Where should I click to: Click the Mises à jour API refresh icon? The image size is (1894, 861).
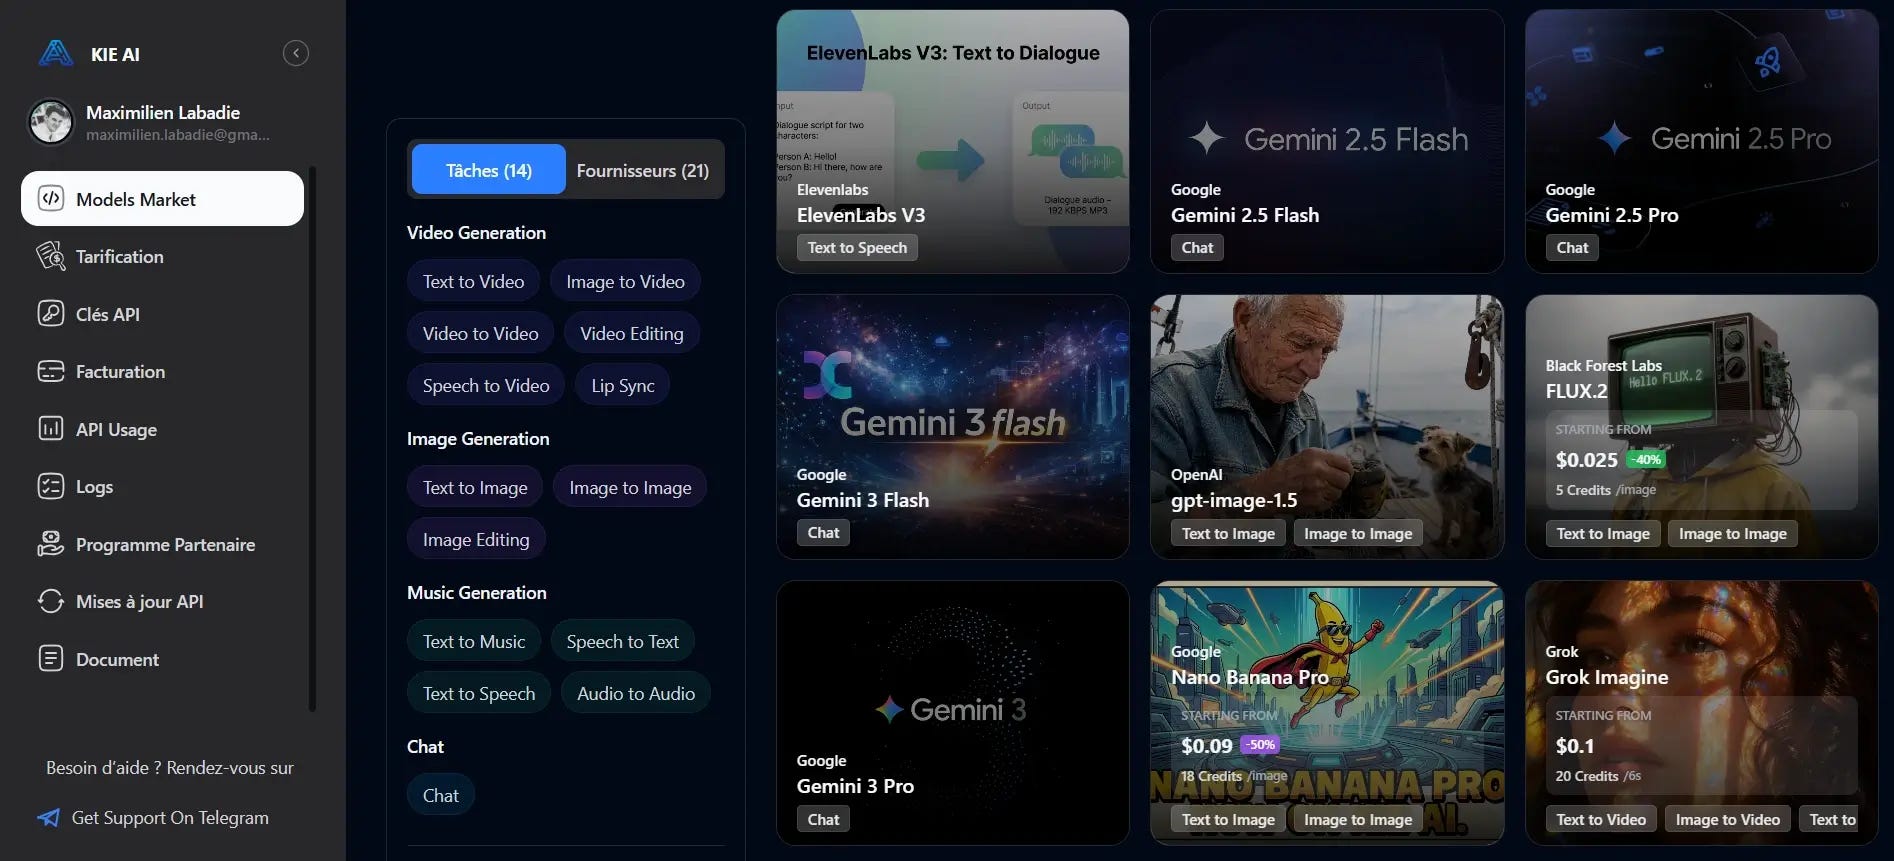(51, 601)
